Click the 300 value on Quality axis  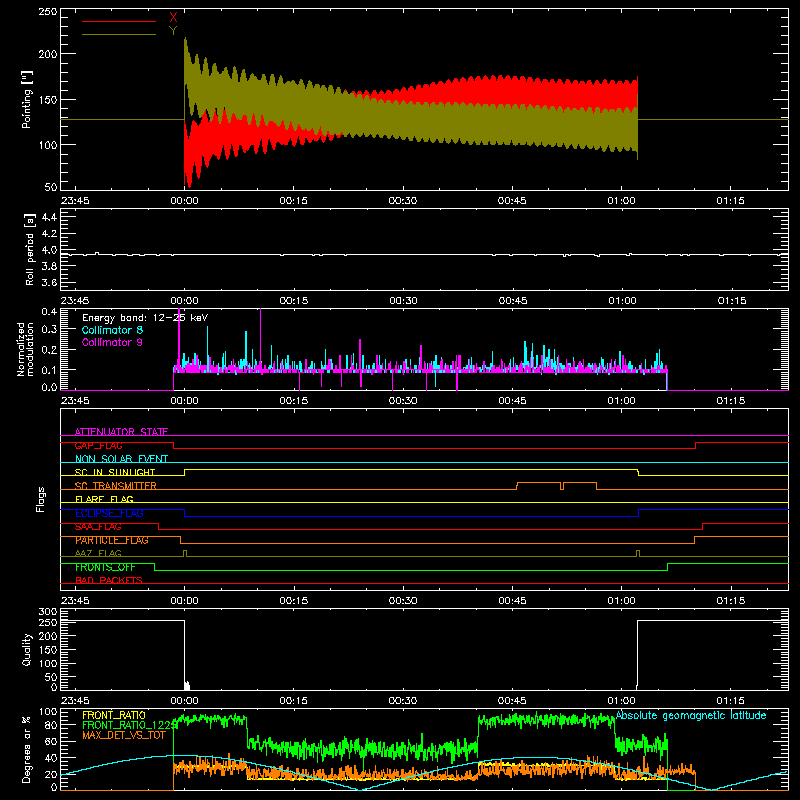[48, 612]
